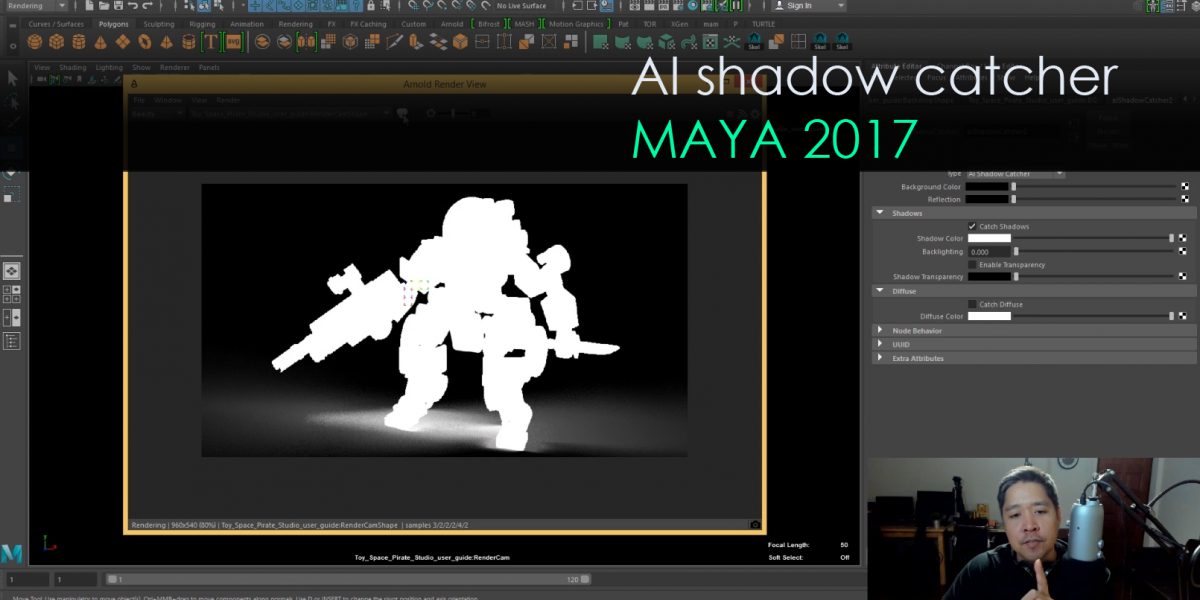Click the Background Color swatch
Screen dimensions: 1200x600
click(x=988, y=187)
